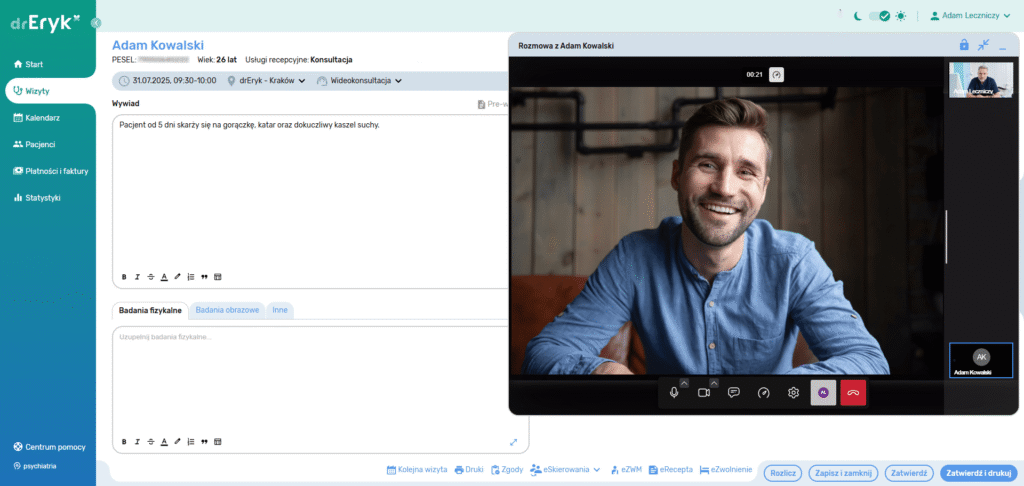This screenshot has width=1024, height=486.
Task: Switch to the Badania fizykalne tab
Action: coord(150,310)
